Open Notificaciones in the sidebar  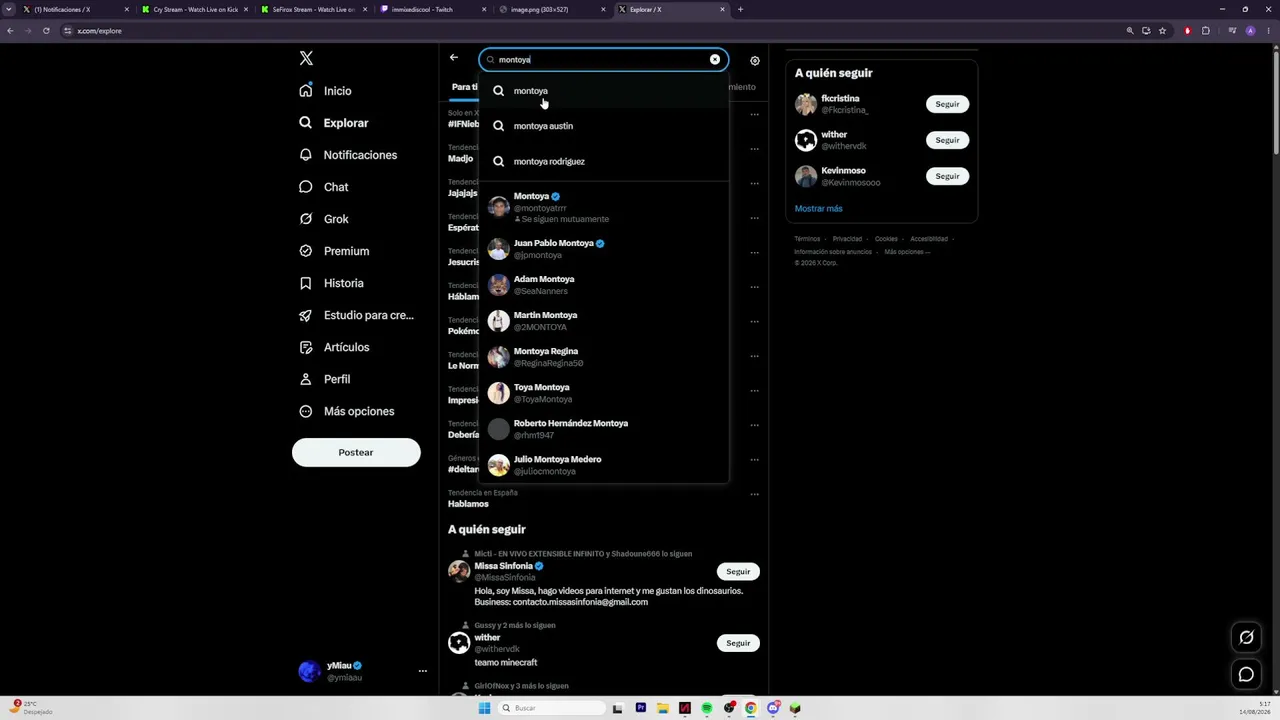(348, 155)
